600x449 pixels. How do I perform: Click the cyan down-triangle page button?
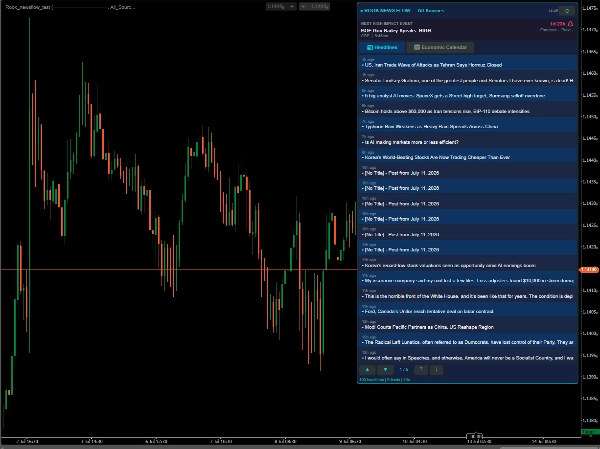coord(385,370)
